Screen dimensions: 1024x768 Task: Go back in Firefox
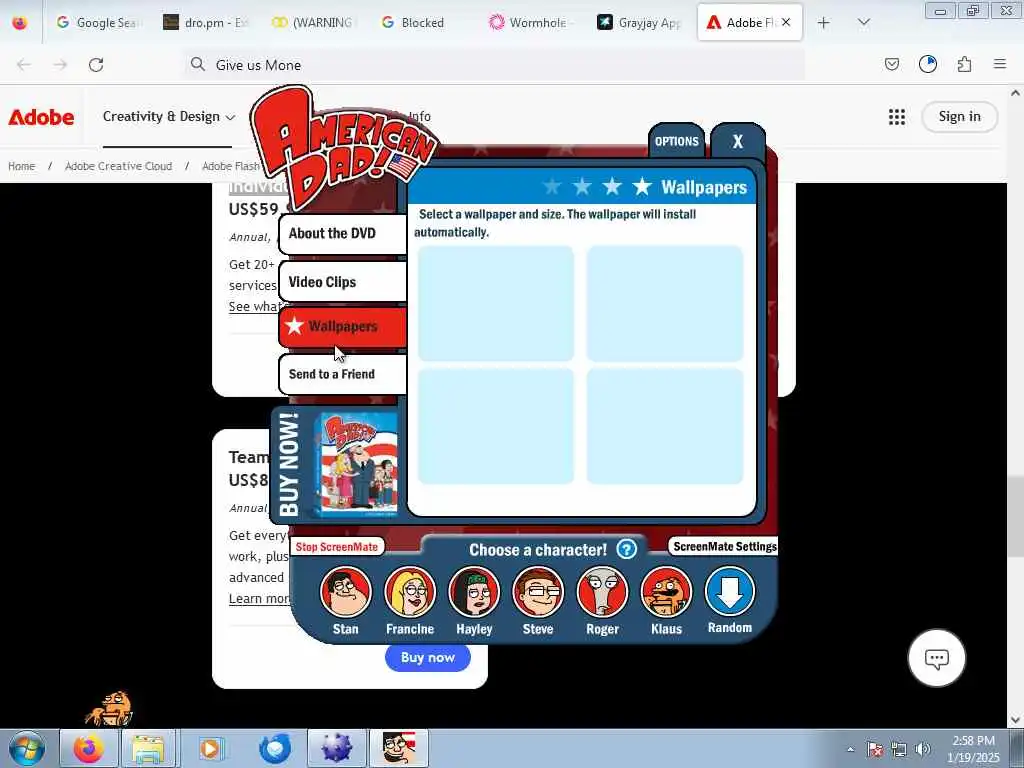(24, 65)
